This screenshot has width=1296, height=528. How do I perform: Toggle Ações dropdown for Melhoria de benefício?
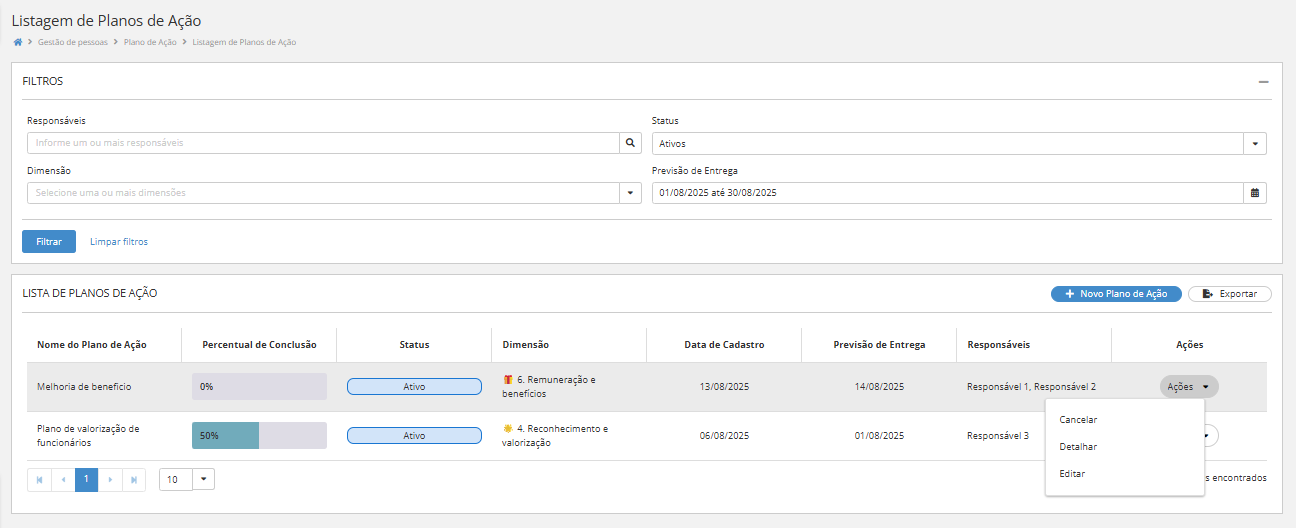click(x=1189, y=386)
